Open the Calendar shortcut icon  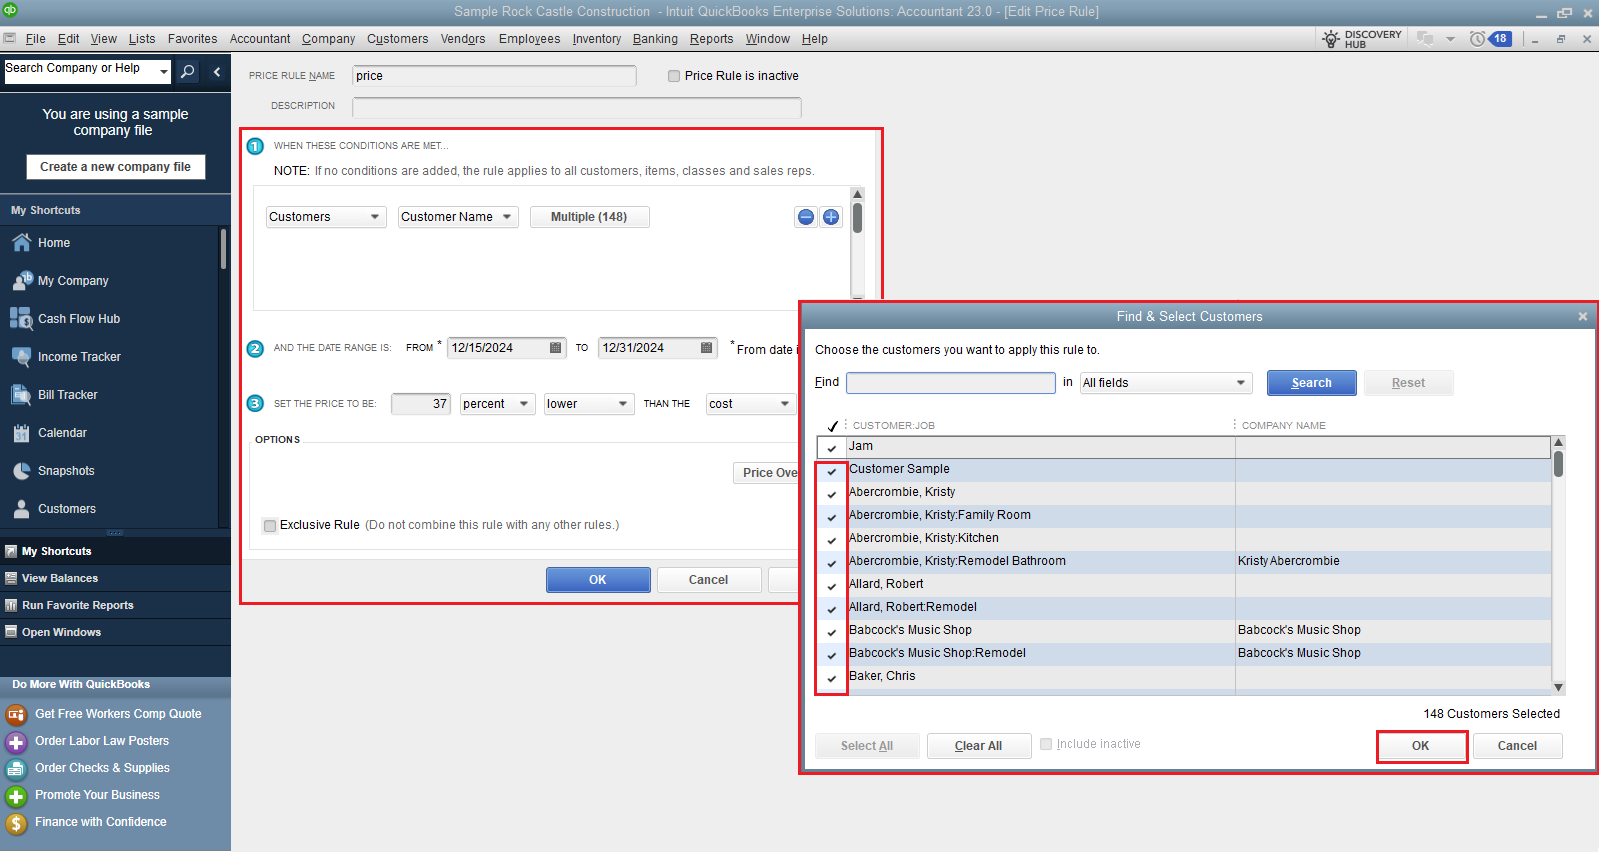point(21,433)
